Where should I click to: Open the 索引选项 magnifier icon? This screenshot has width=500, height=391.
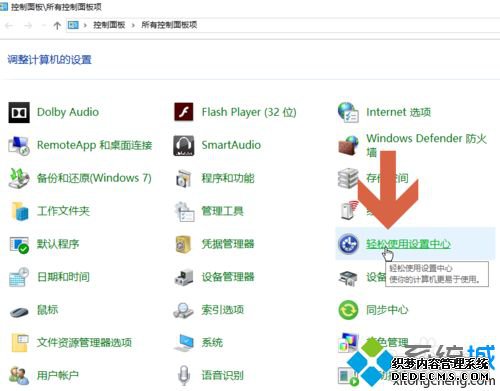coord(183,310)
